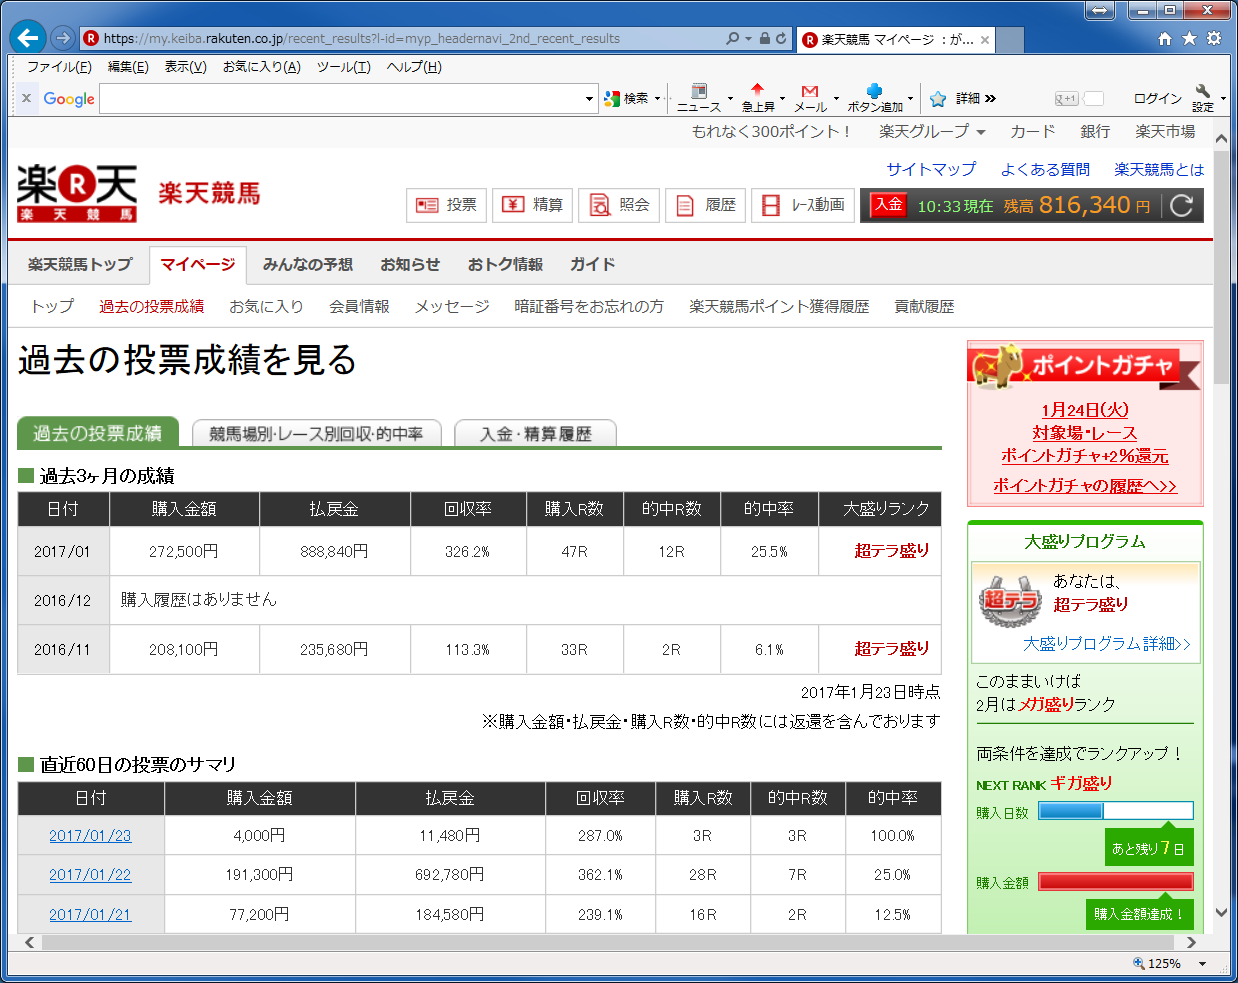Click the bookmark star on Google toolbar
This screenshot has height=983, width=1238.
click(x=938, y=99)
